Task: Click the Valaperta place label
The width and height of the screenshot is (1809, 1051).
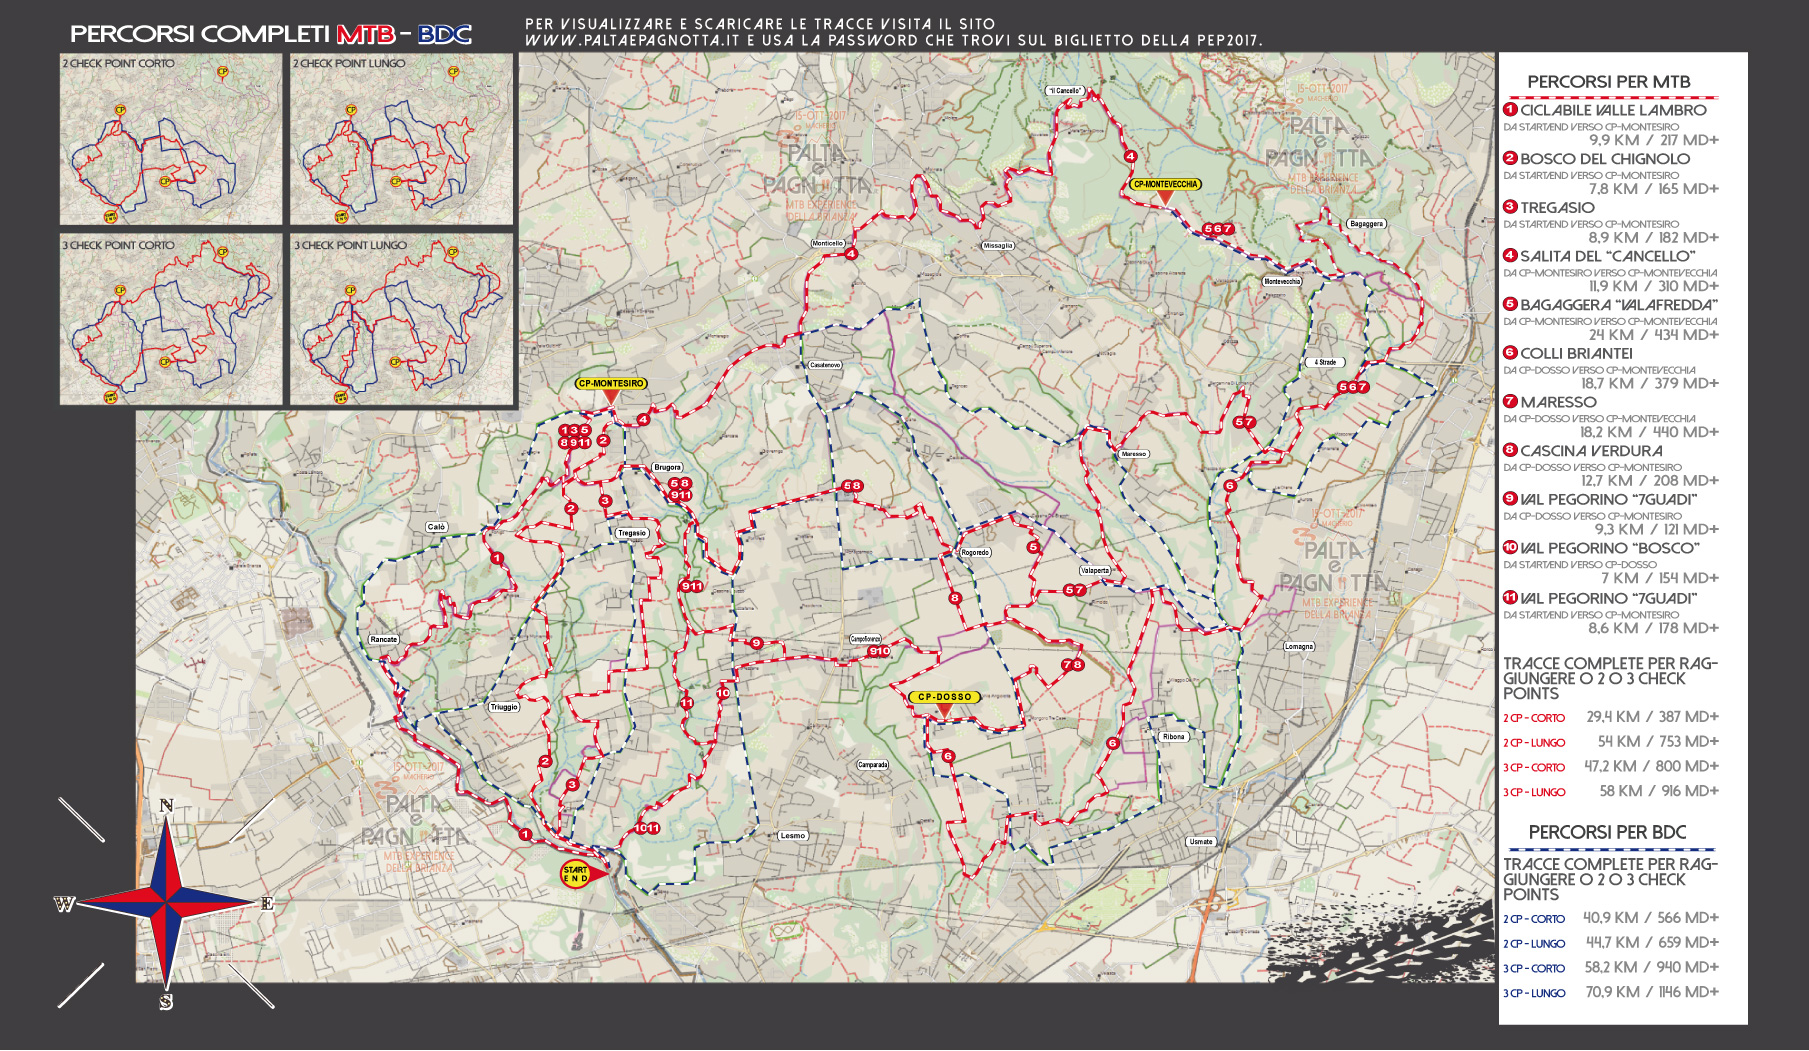Action: point(1095,571)
